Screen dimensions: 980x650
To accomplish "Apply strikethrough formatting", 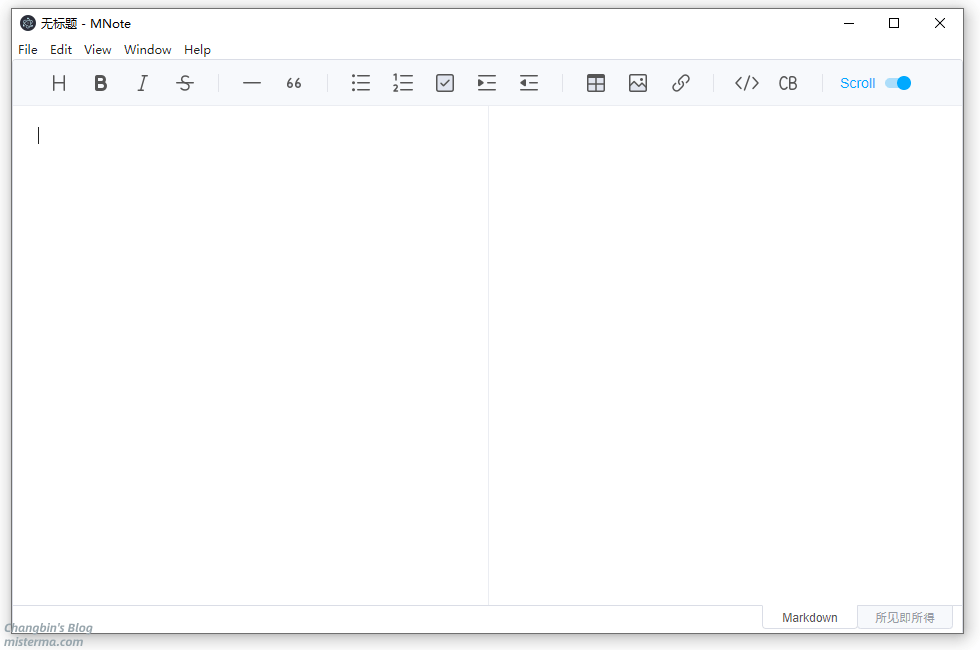I will pyautogui.click(x=185, y=83).
